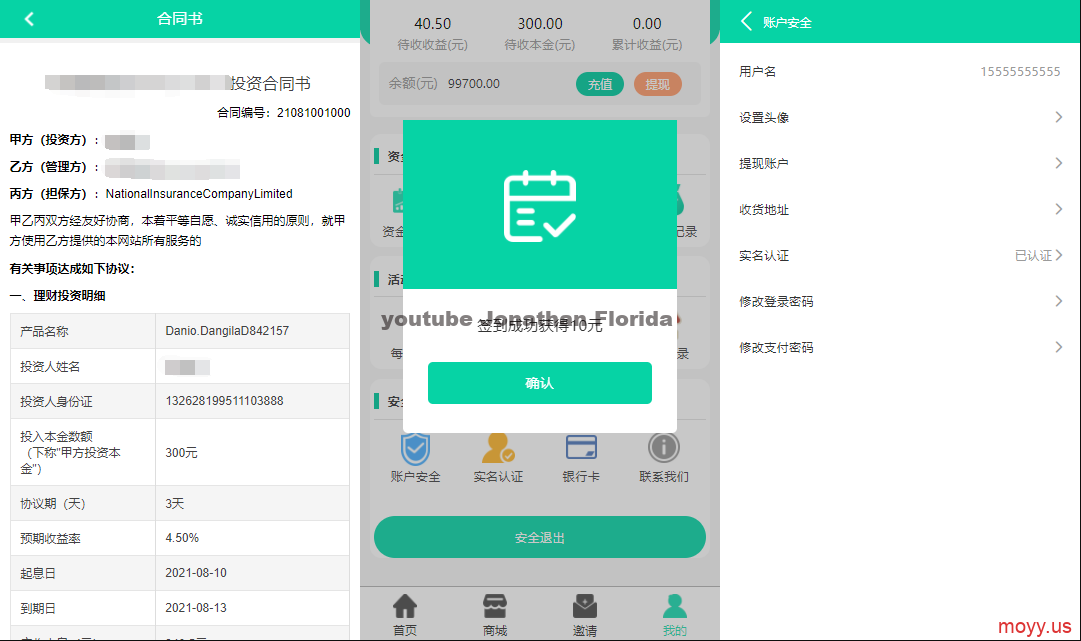The height and width of the screenshot is (641, 1081).
Task: Open the 修改支付密码 row chevron
Action: click(1059, 347)
